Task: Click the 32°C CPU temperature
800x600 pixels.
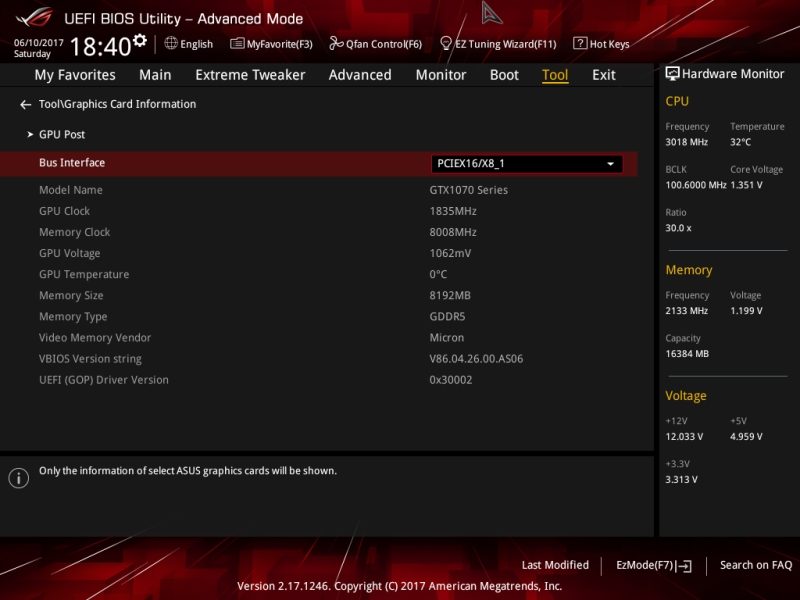Action: tap(740, 142)
